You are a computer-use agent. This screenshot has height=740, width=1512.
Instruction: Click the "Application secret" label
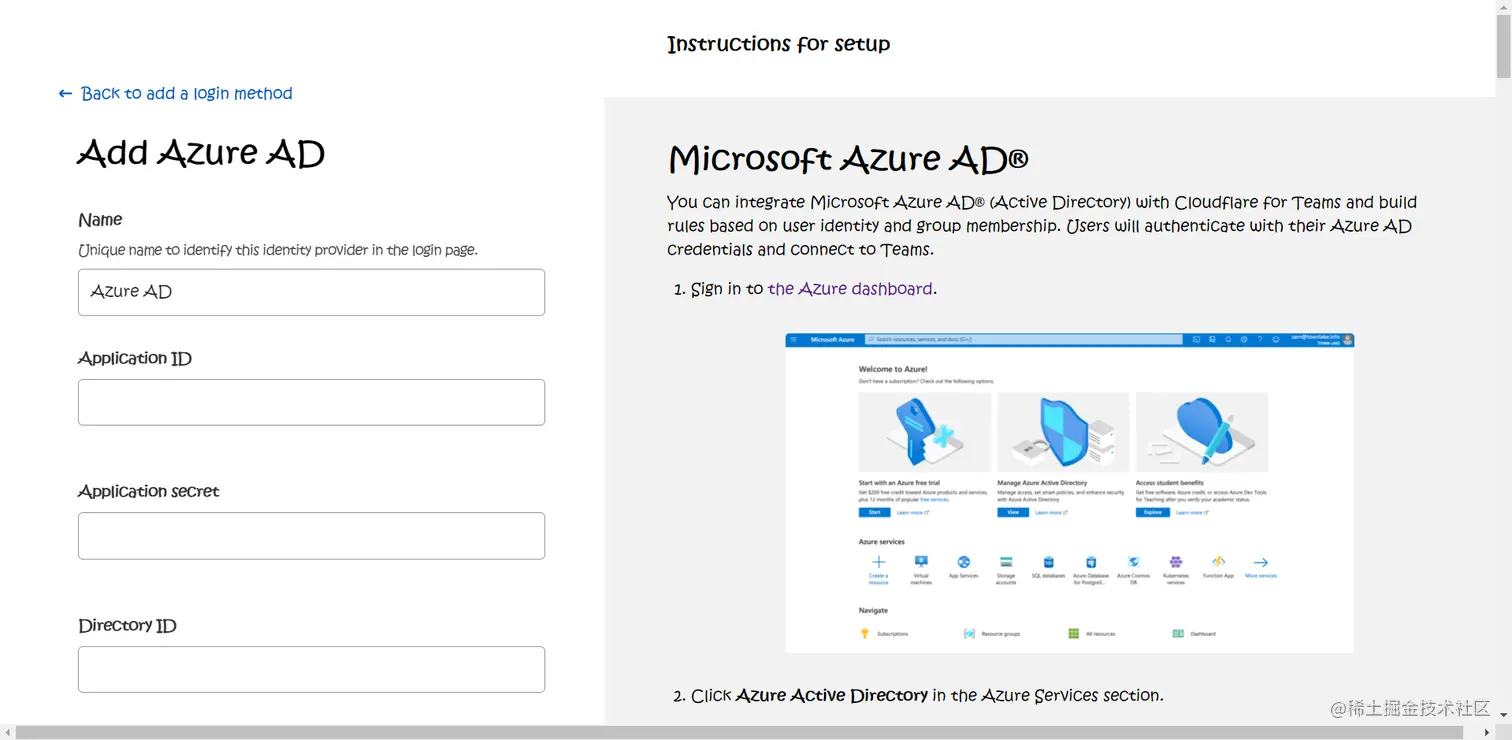148,491
